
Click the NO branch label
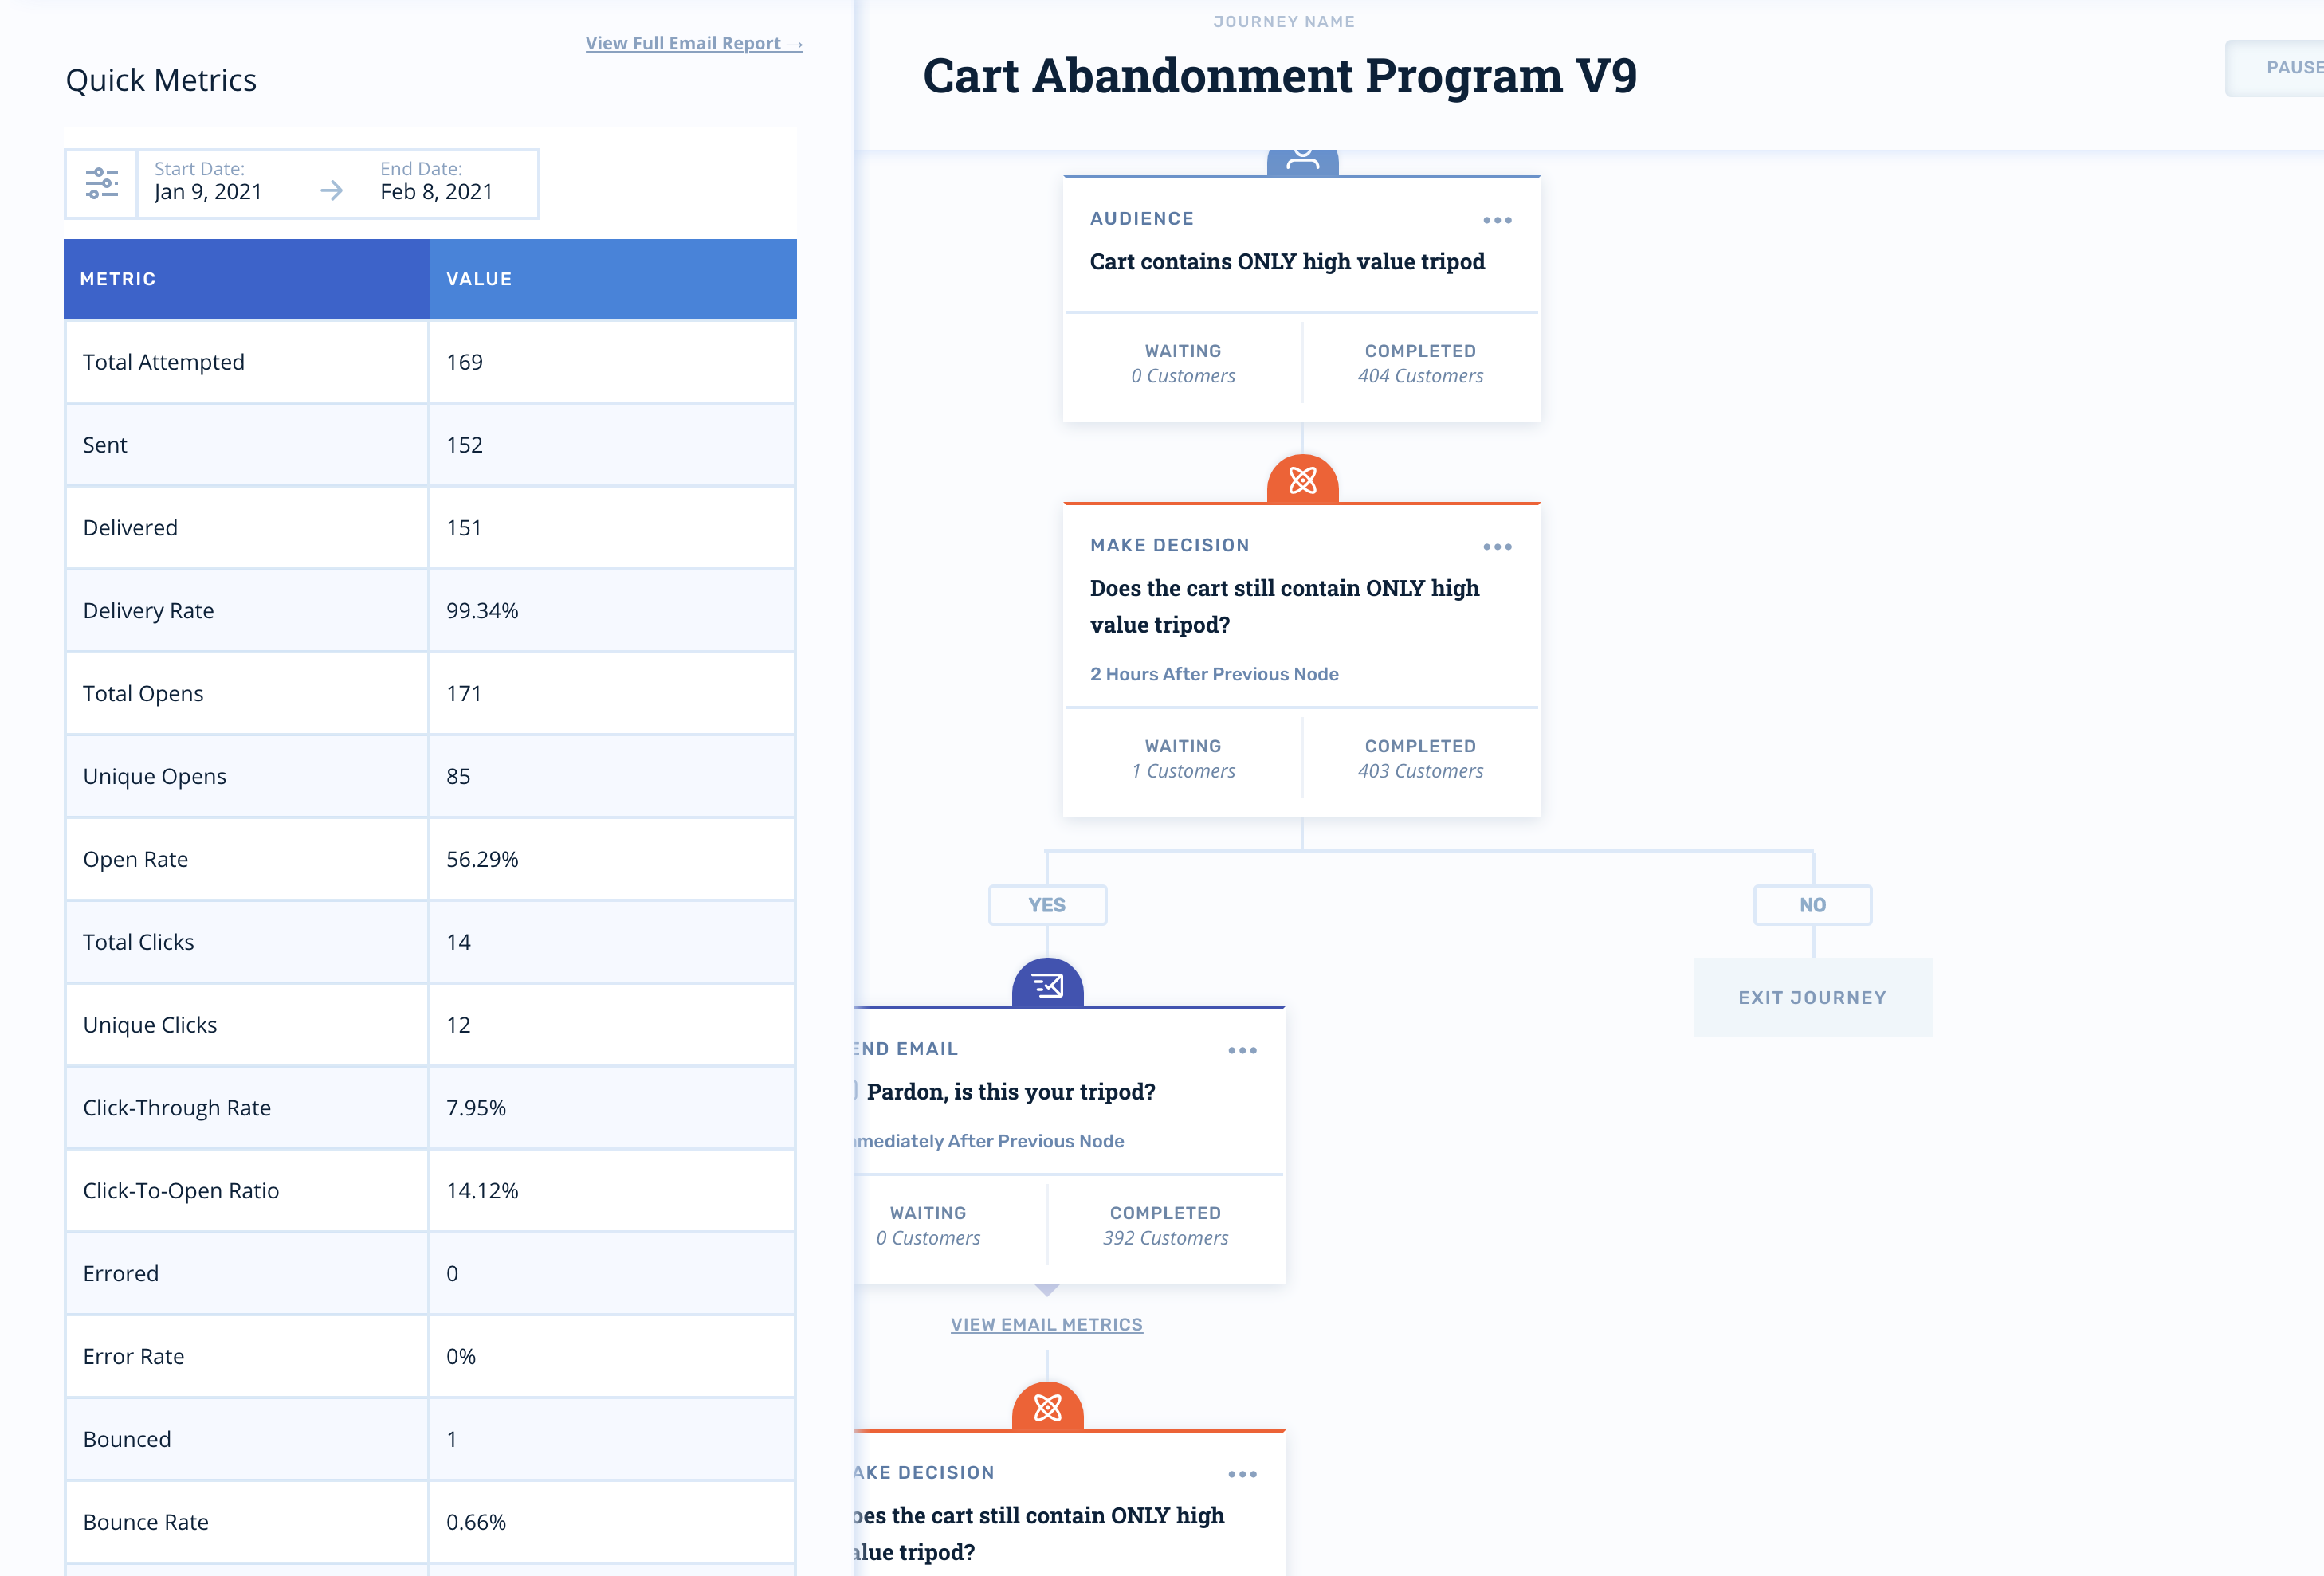click(1812, 905)
